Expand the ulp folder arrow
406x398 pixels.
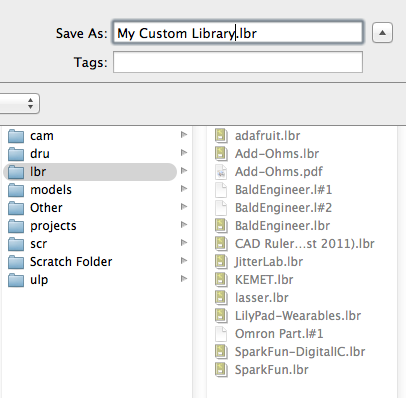pos(184,279)
